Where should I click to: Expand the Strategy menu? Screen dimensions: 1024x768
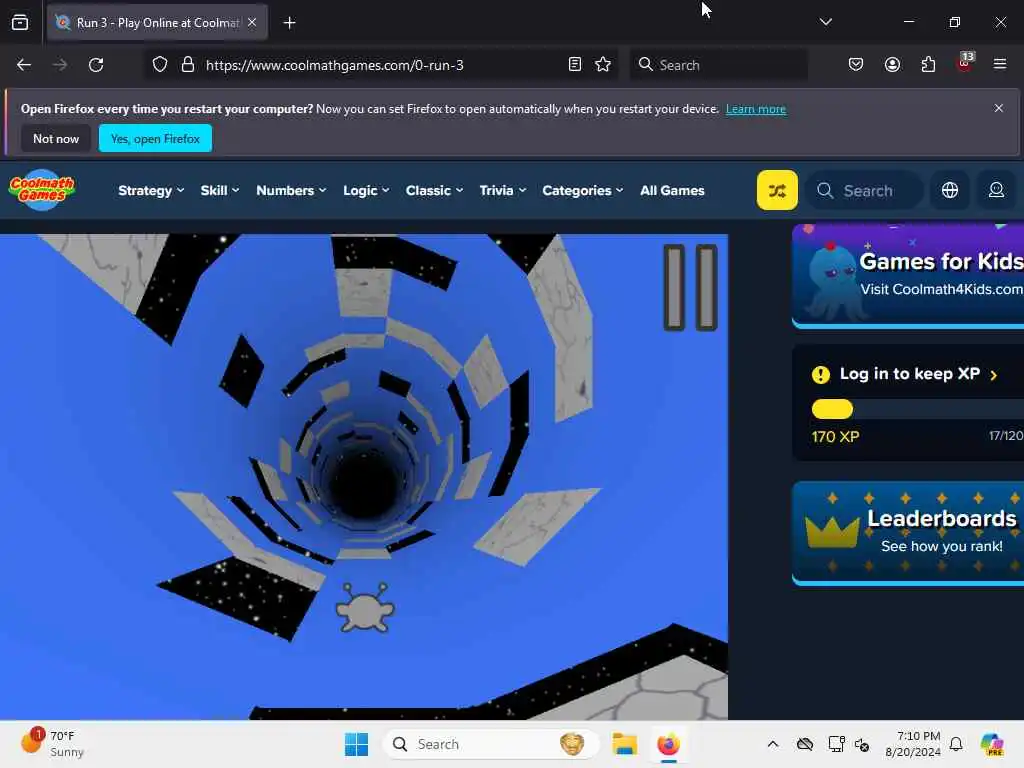[151, 191]
